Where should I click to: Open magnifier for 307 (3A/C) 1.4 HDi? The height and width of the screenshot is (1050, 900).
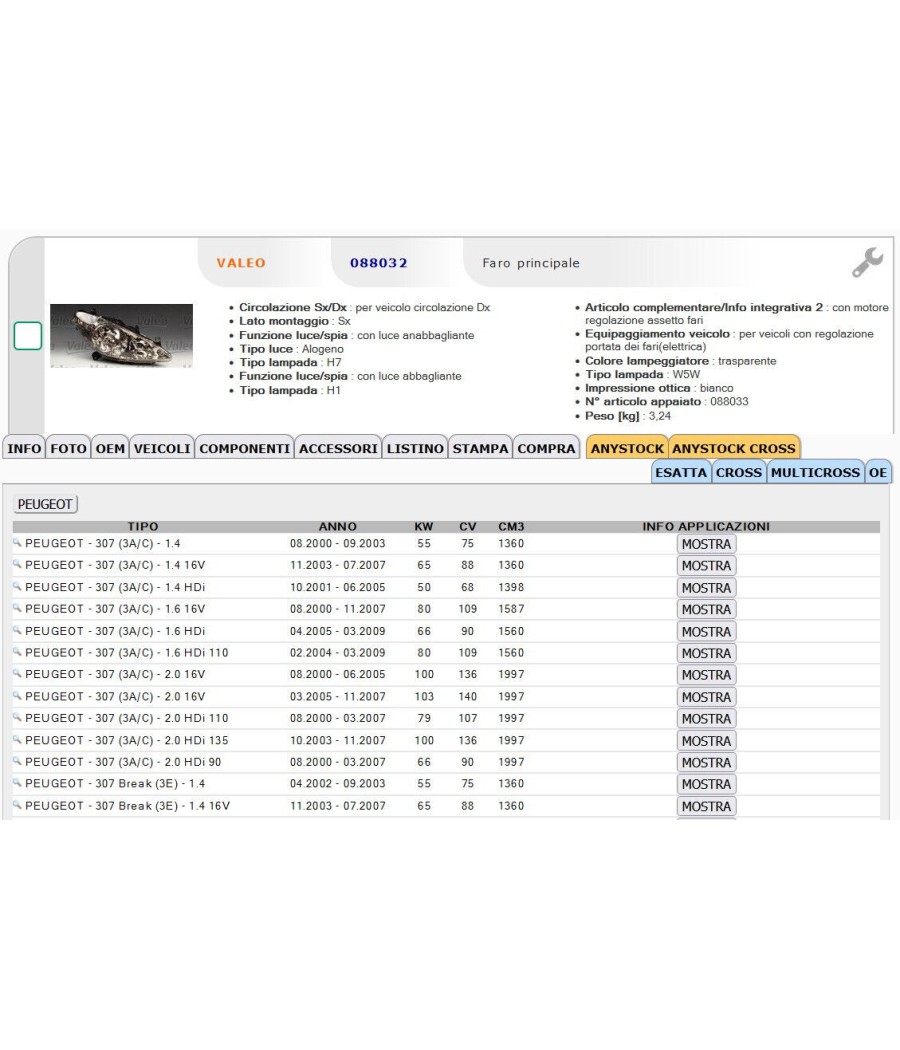tap(17, 587)
